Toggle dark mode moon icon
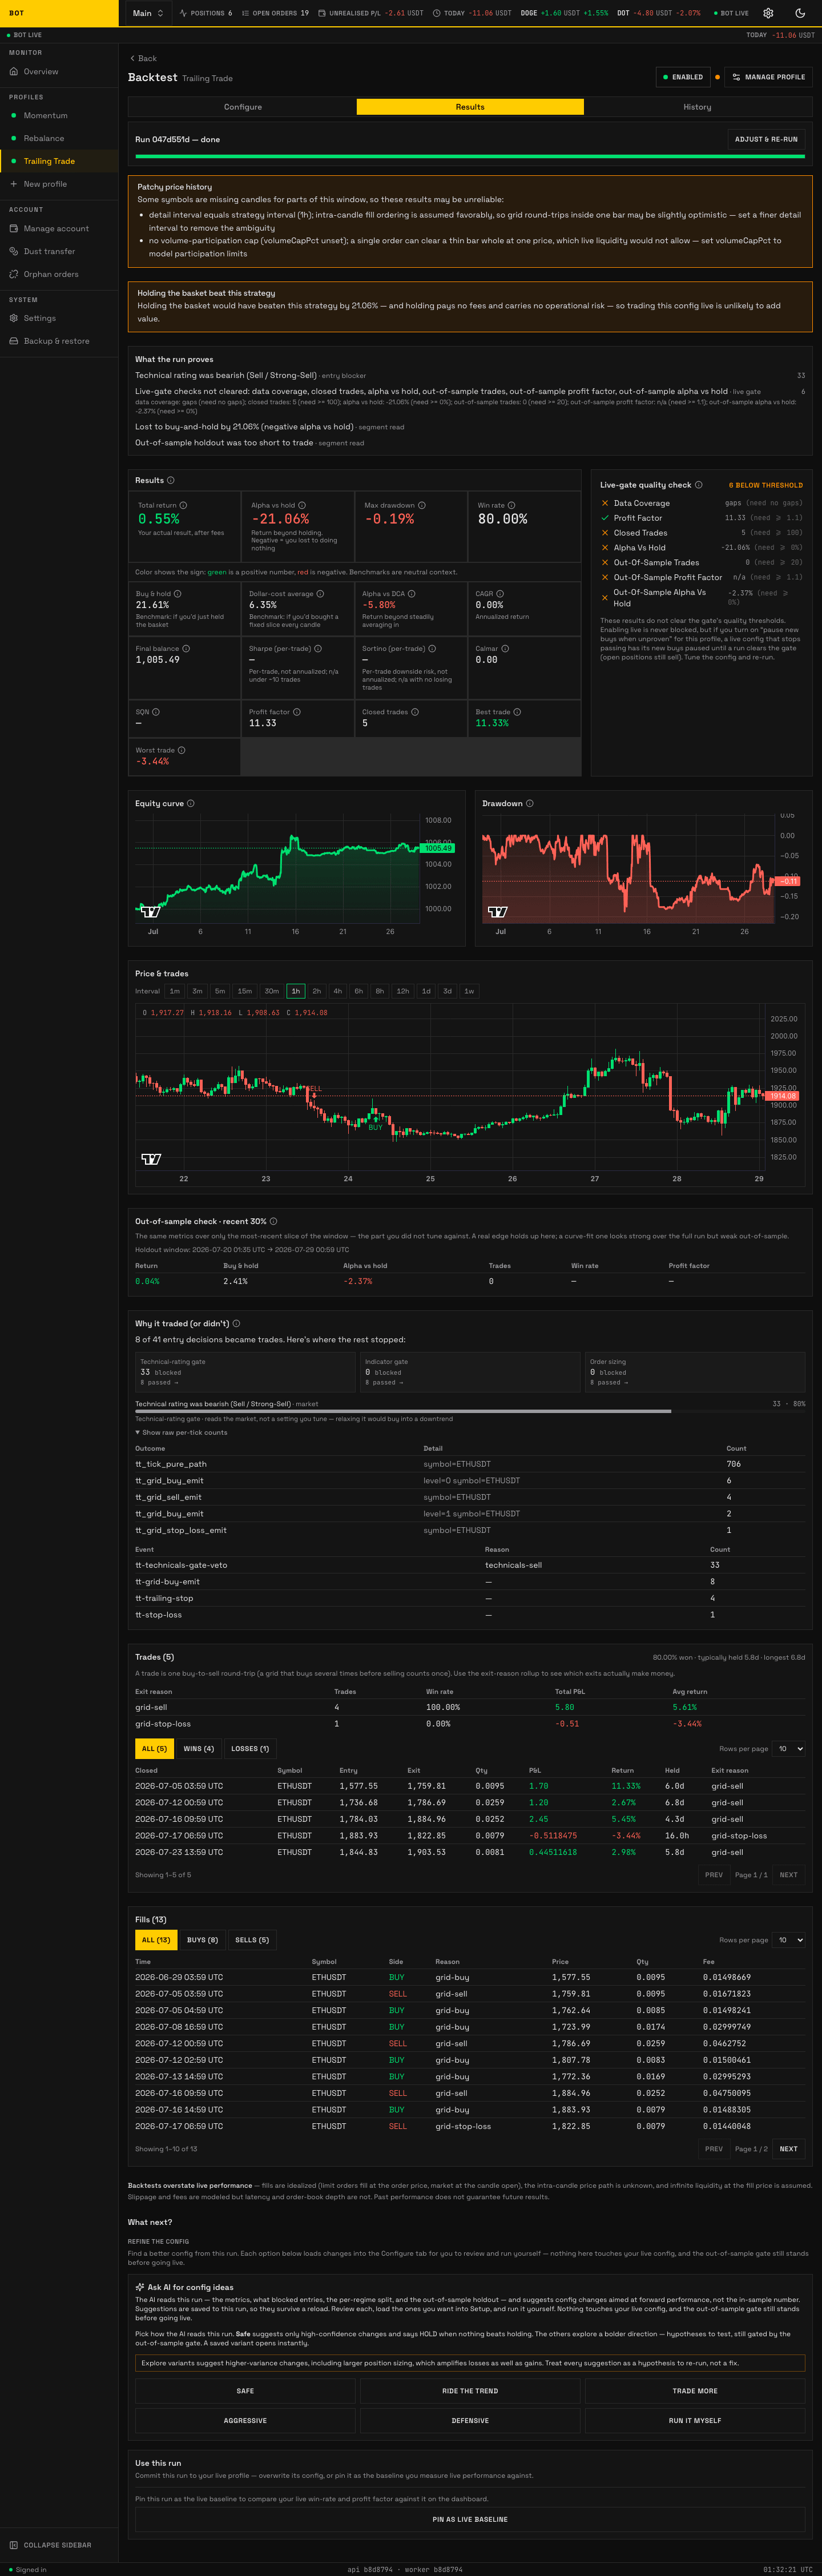The image size is (822, 2576). point(799,13)
